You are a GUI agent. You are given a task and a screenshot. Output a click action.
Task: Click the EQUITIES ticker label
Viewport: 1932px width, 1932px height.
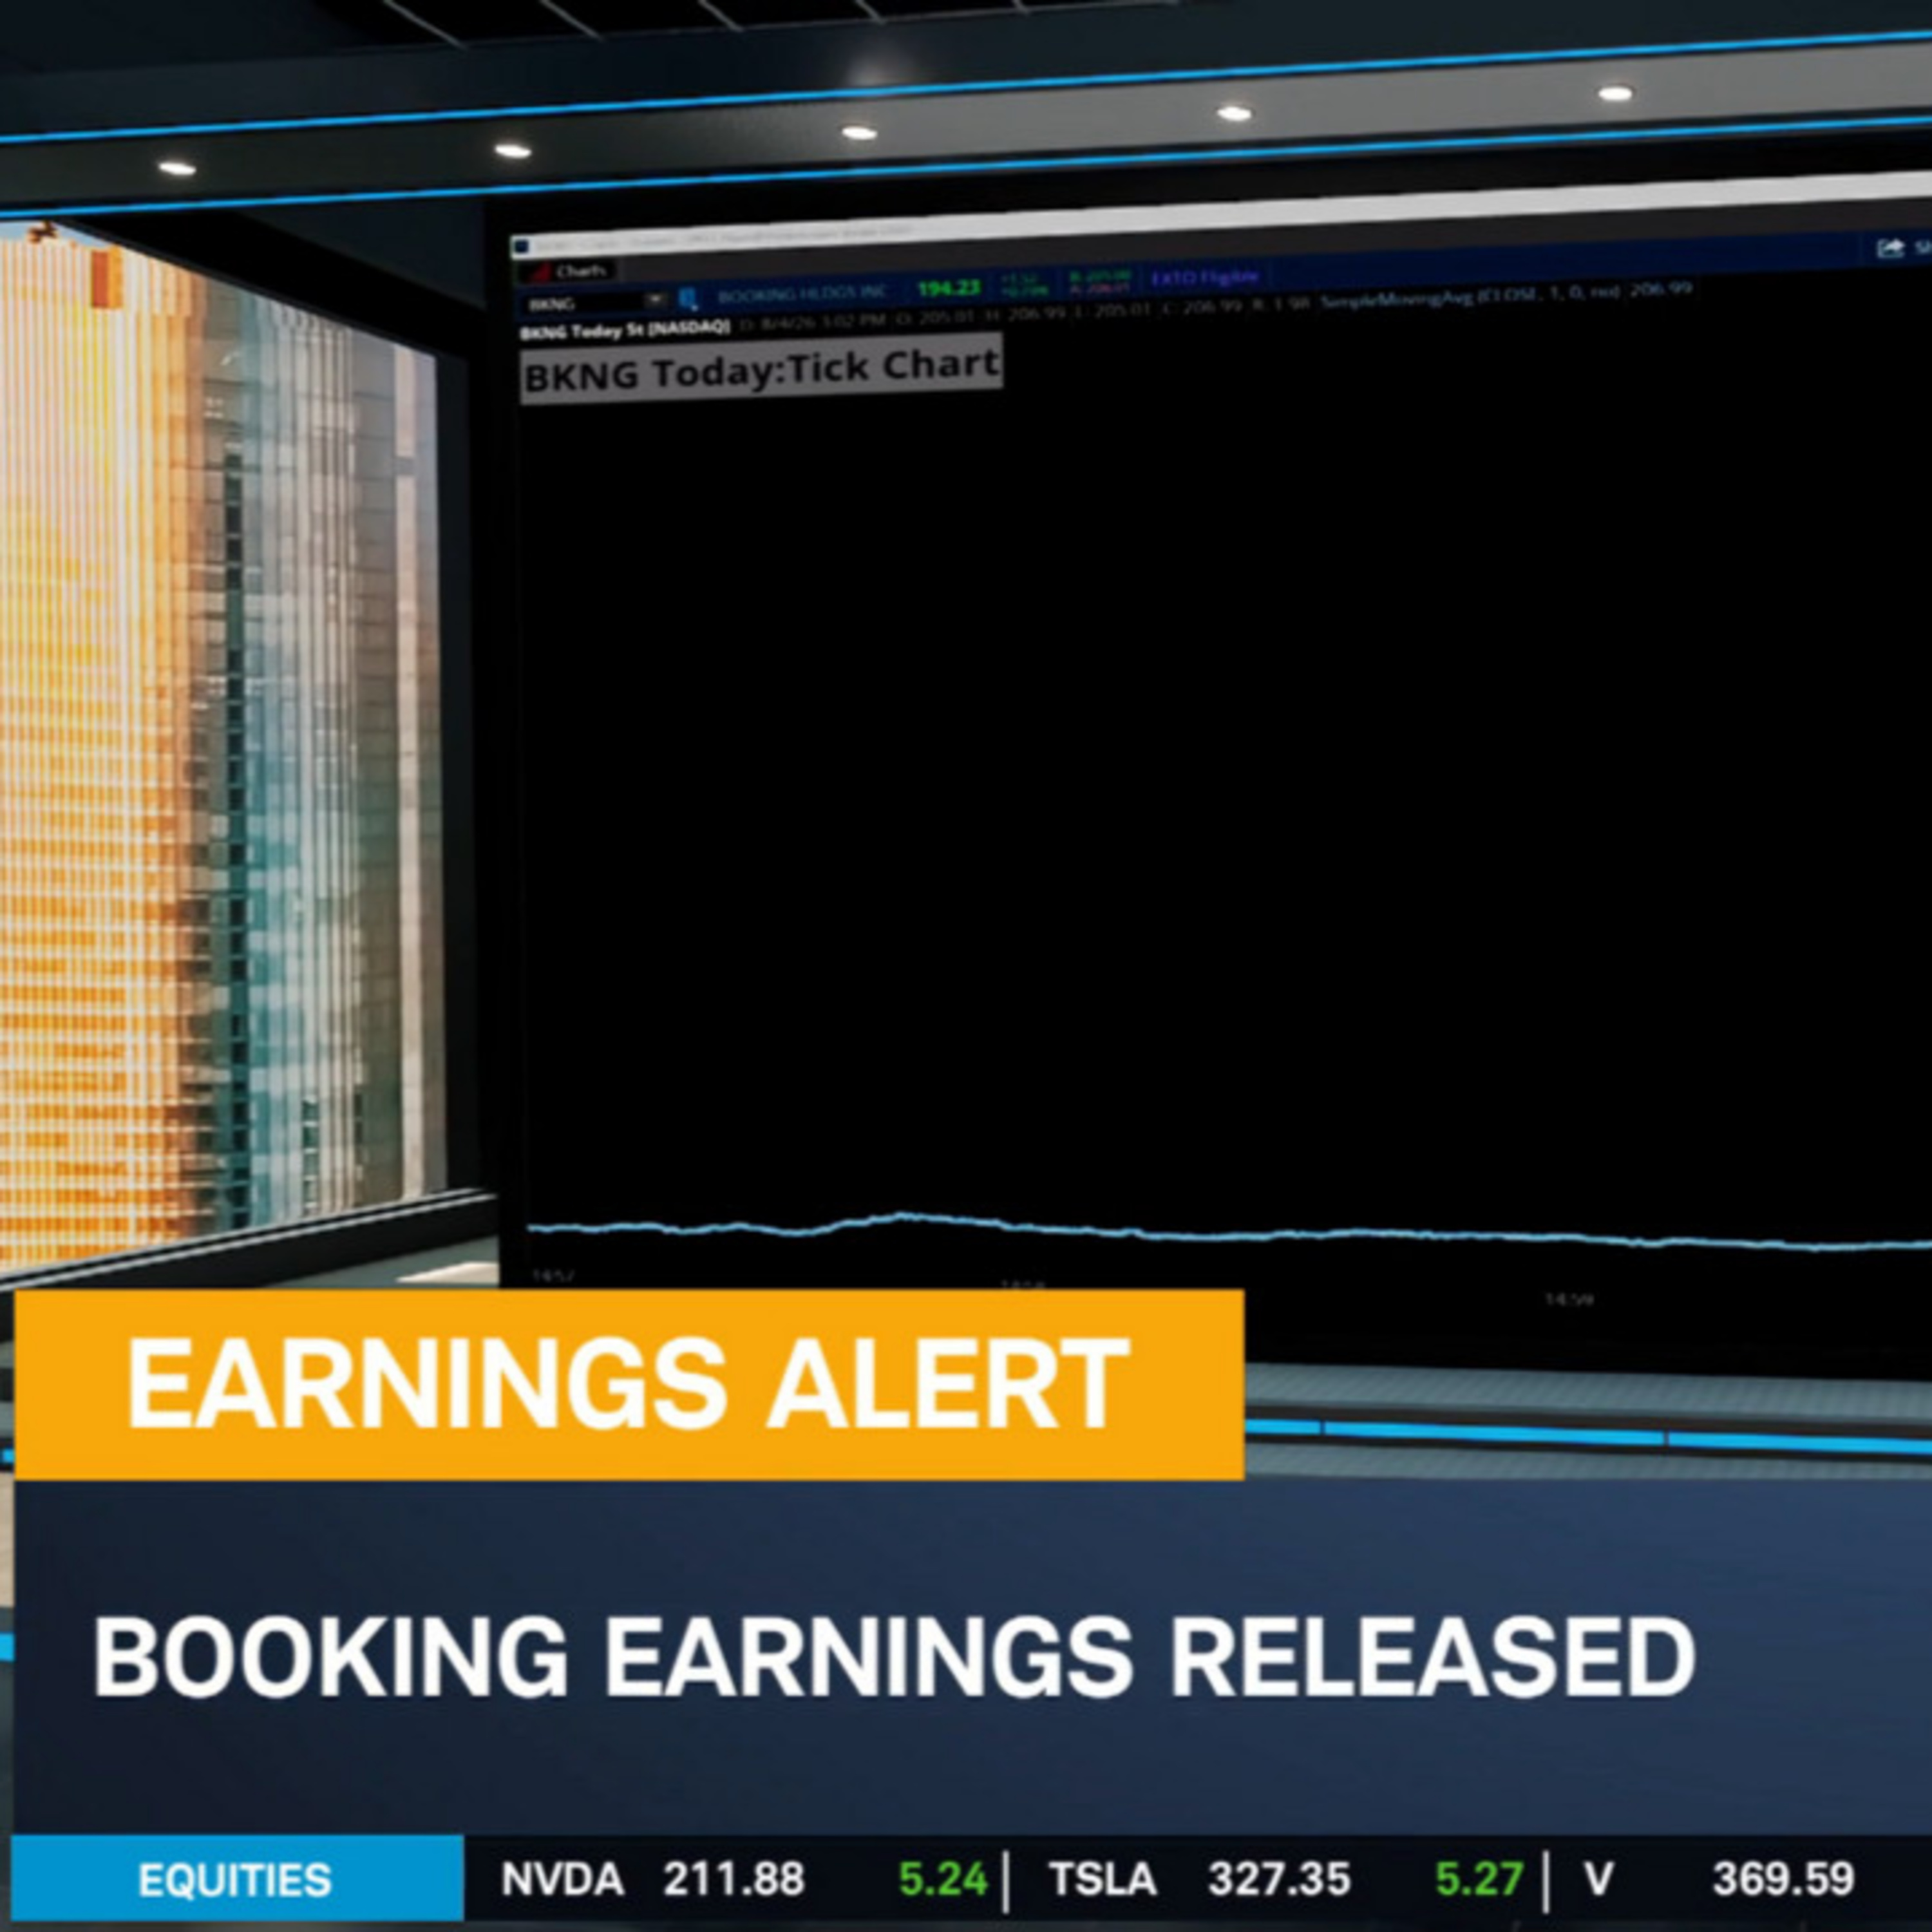(235, 1880)
